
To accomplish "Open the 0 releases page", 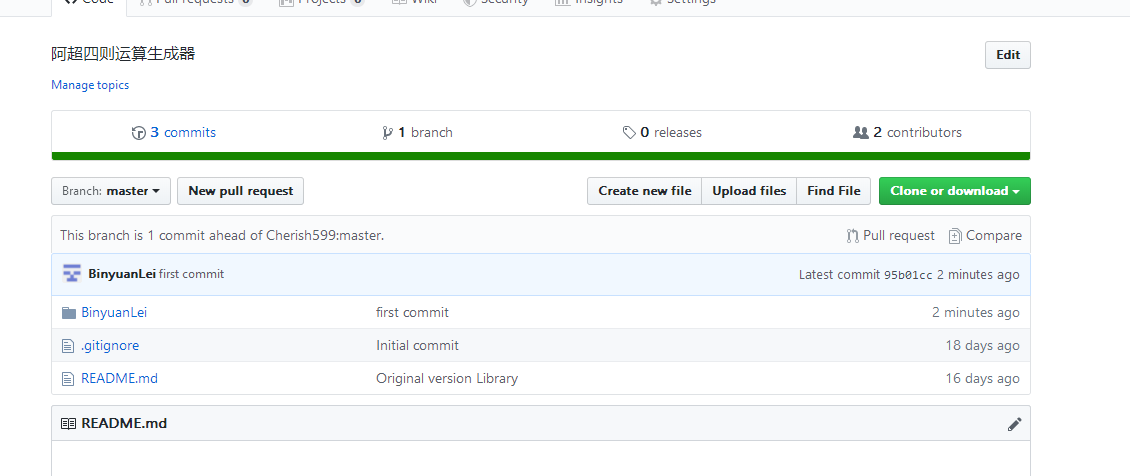I will (662, 133).
